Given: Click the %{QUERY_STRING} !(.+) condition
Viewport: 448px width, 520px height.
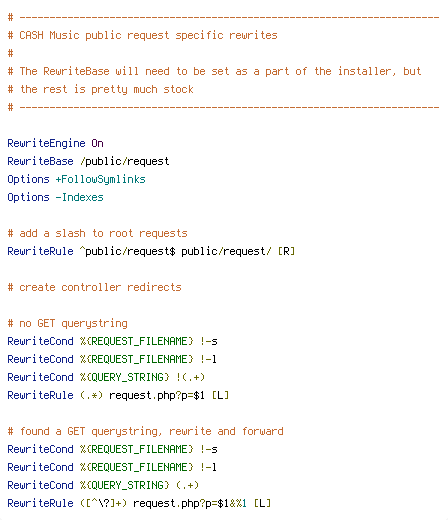Looking at the screenshot, I should (x=142, y=377).
